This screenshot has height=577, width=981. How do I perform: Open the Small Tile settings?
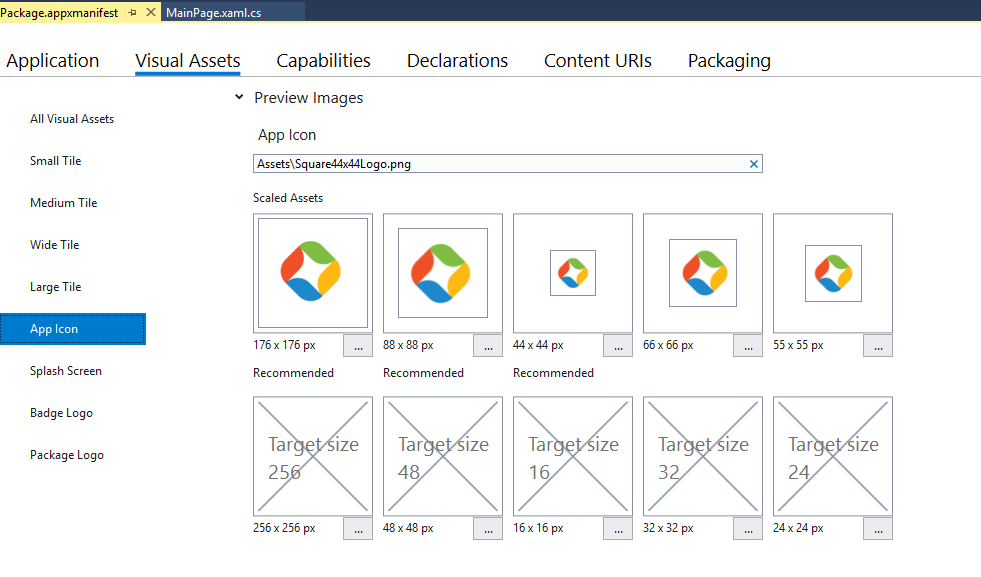[58, 160]
